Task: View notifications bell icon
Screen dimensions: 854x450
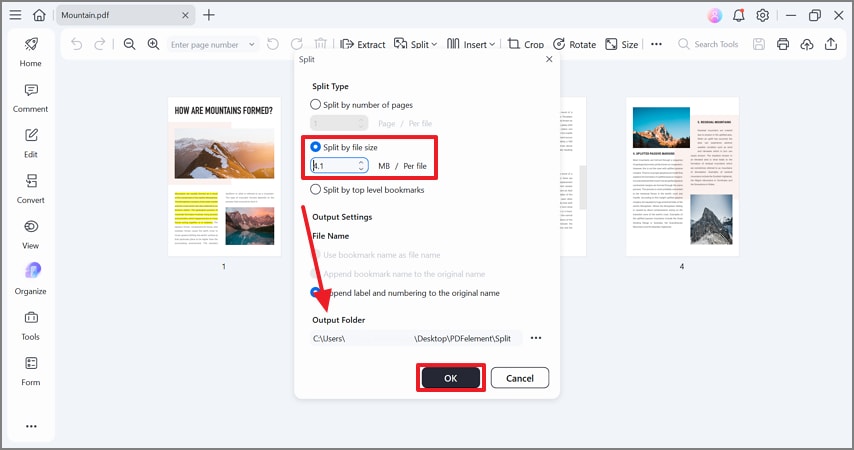Action: 739,15
